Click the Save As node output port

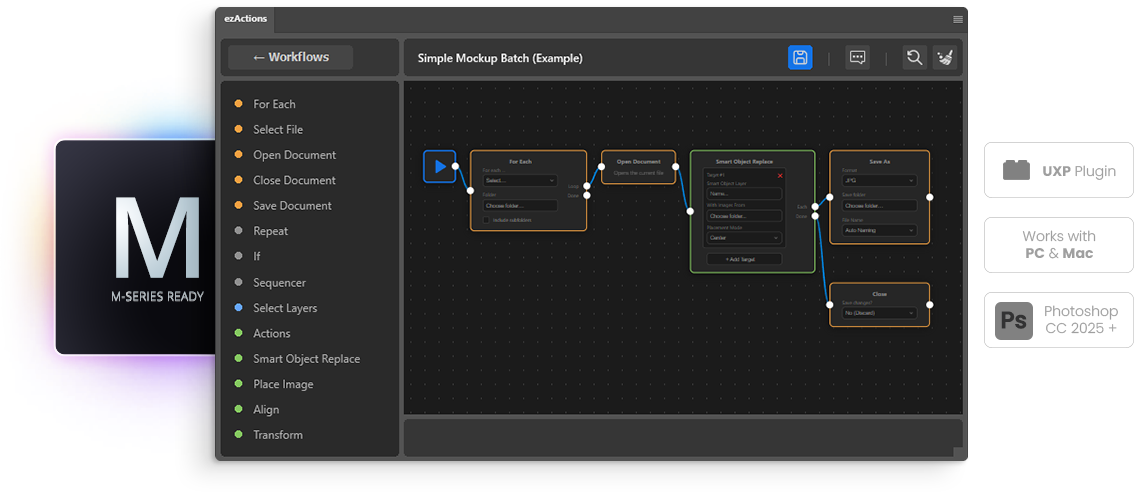pos(930,197)
